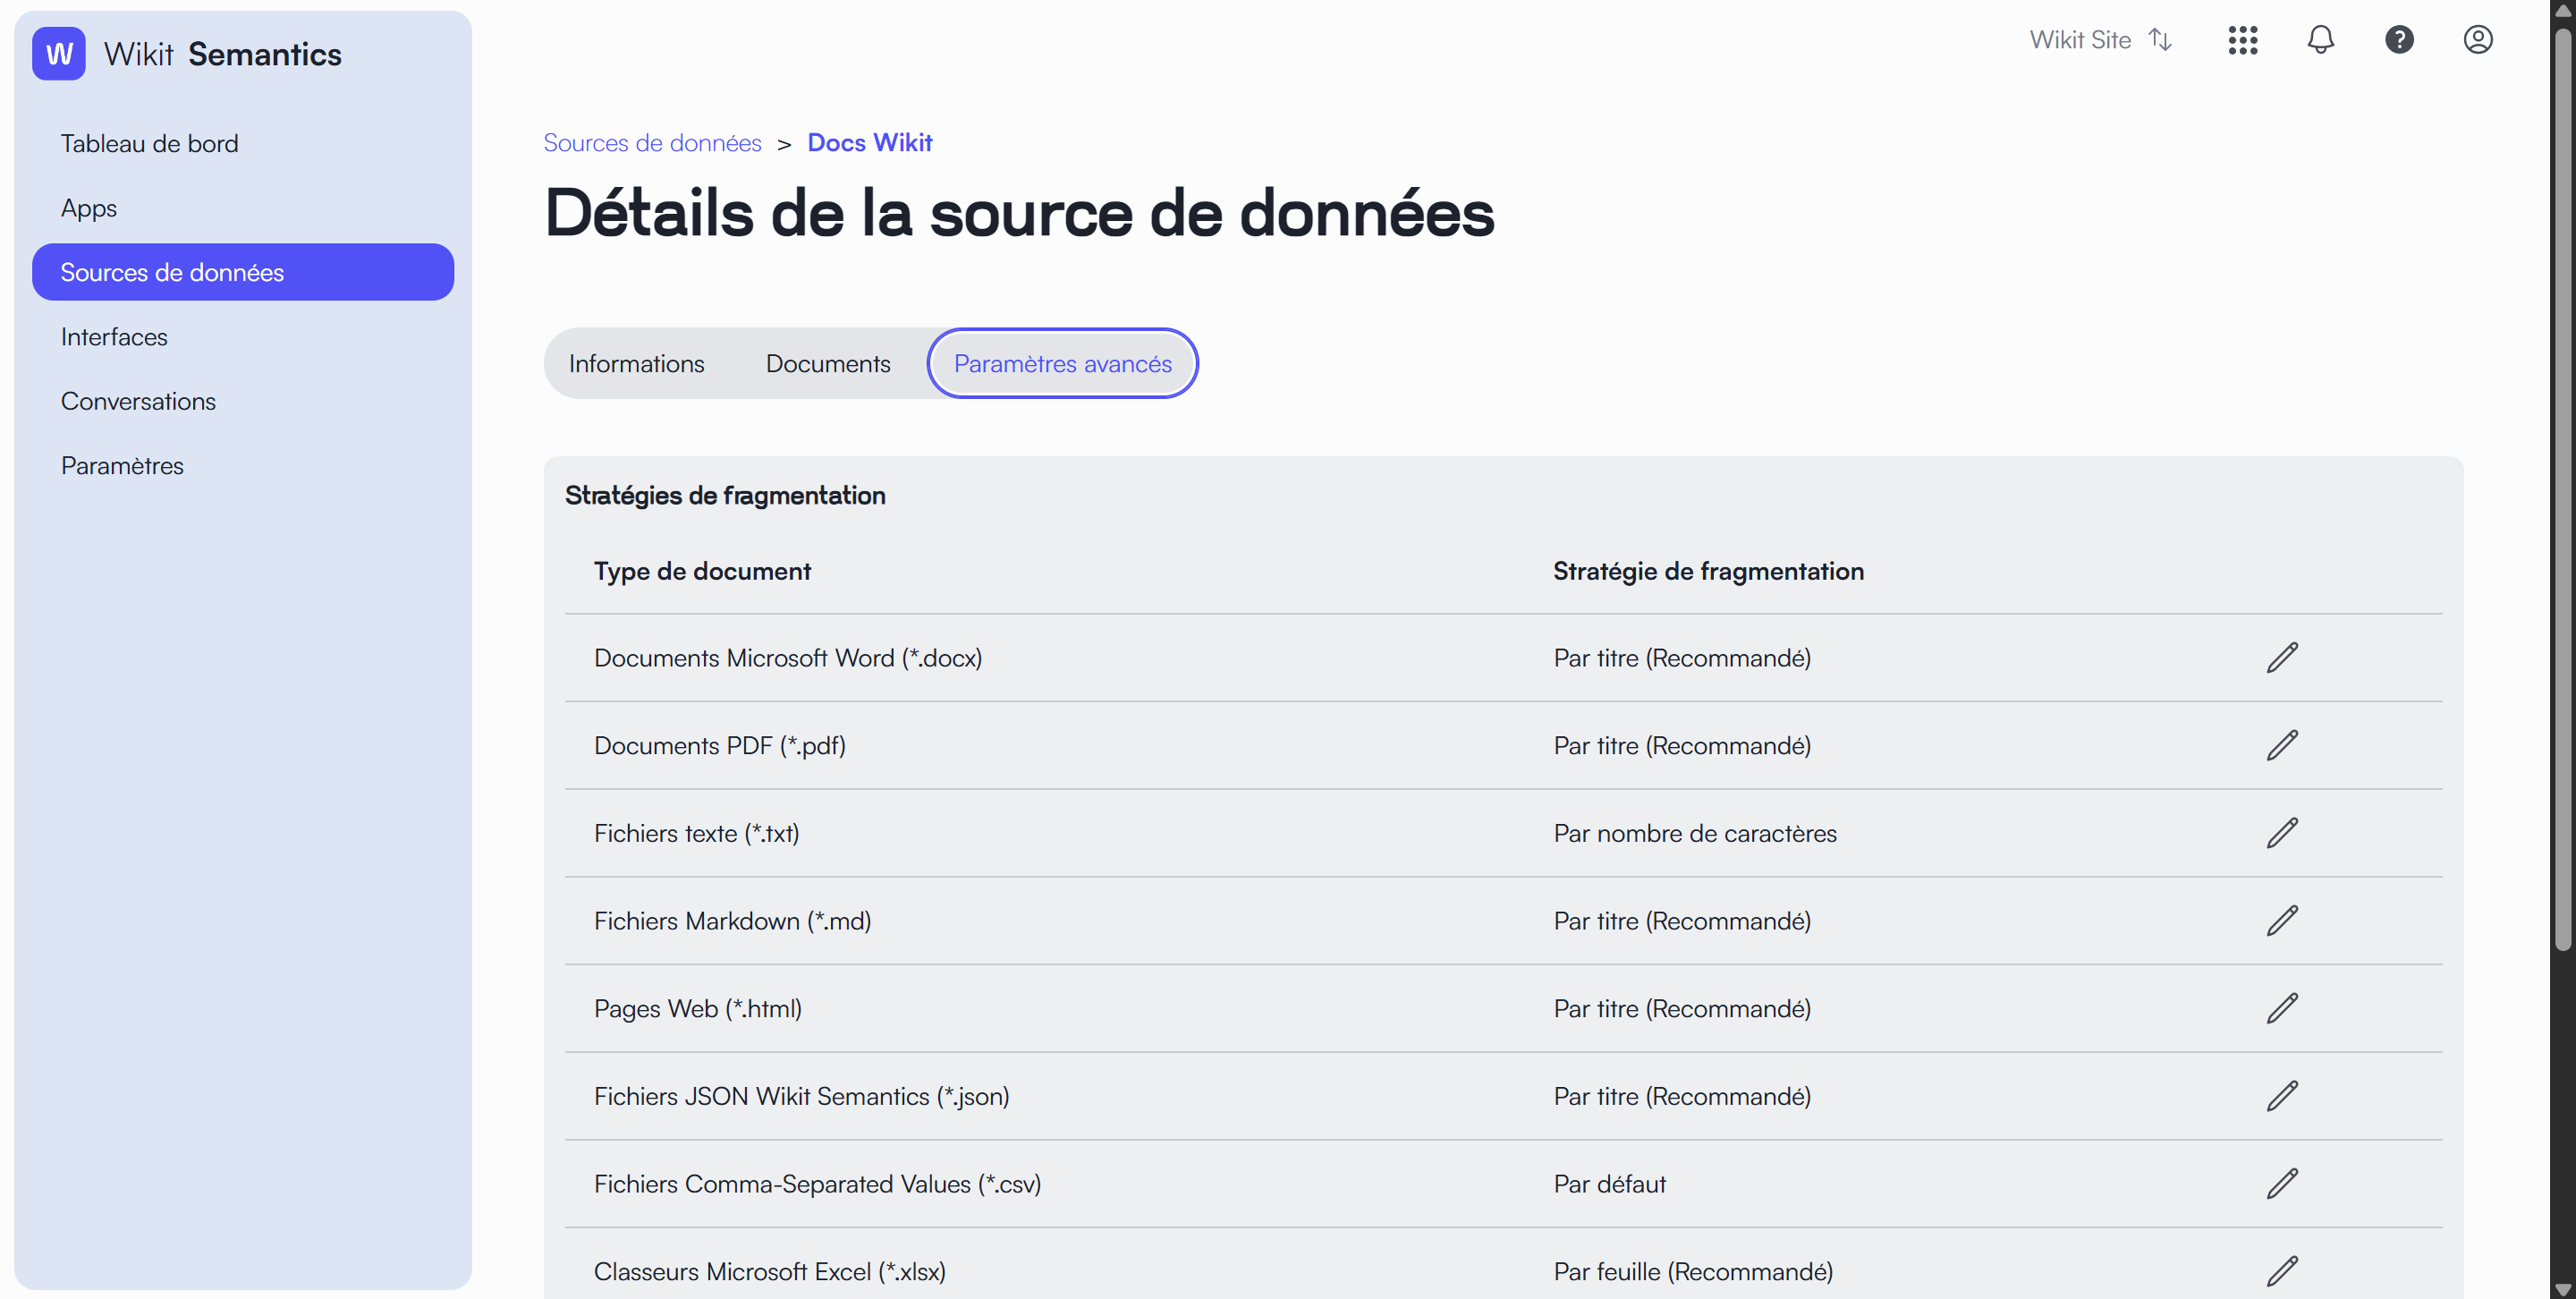The height and width of the screenshot is (1299, 2576).
Task: Click the Stratégie de fragmentation column header
Action: pos(1708,571)
